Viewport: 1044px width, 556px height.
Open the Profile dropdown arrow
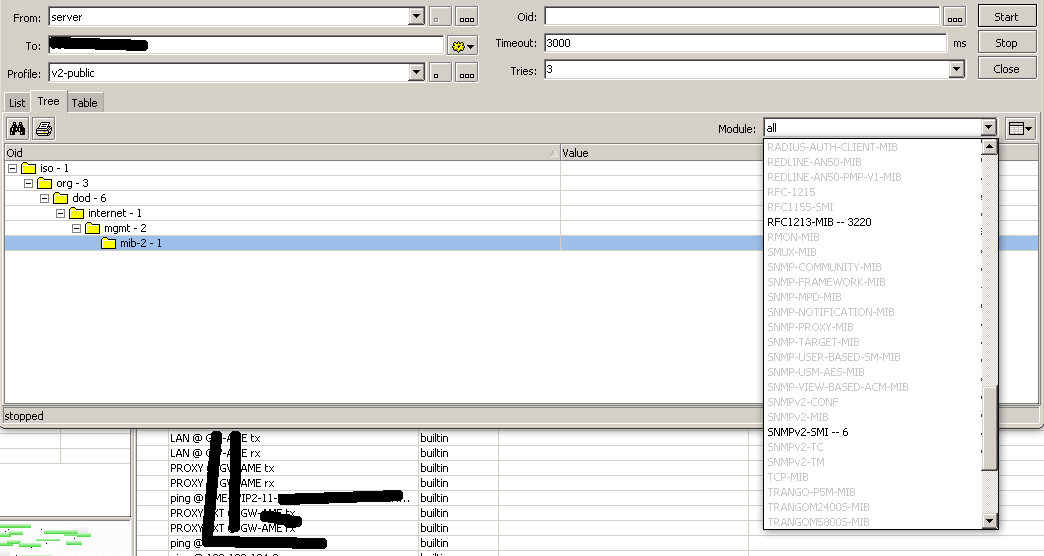pyautogui.click(x=416, y=72)
